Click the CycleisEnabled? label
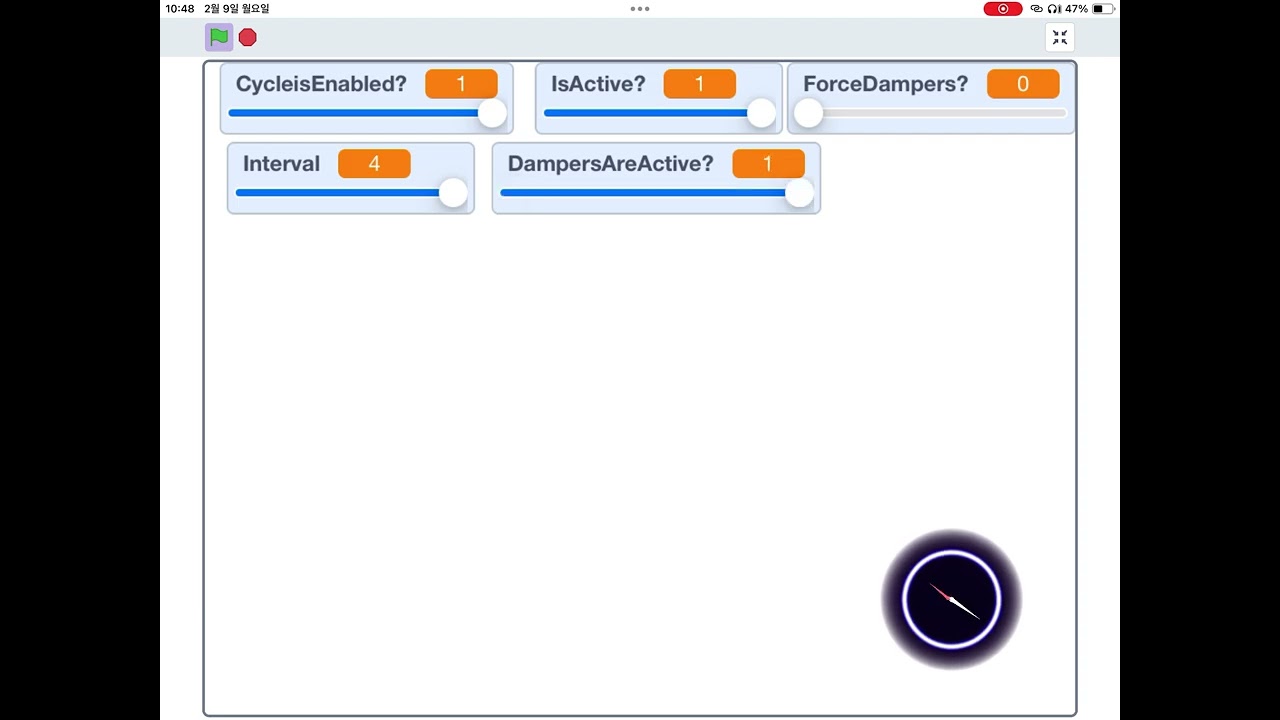 321,84
